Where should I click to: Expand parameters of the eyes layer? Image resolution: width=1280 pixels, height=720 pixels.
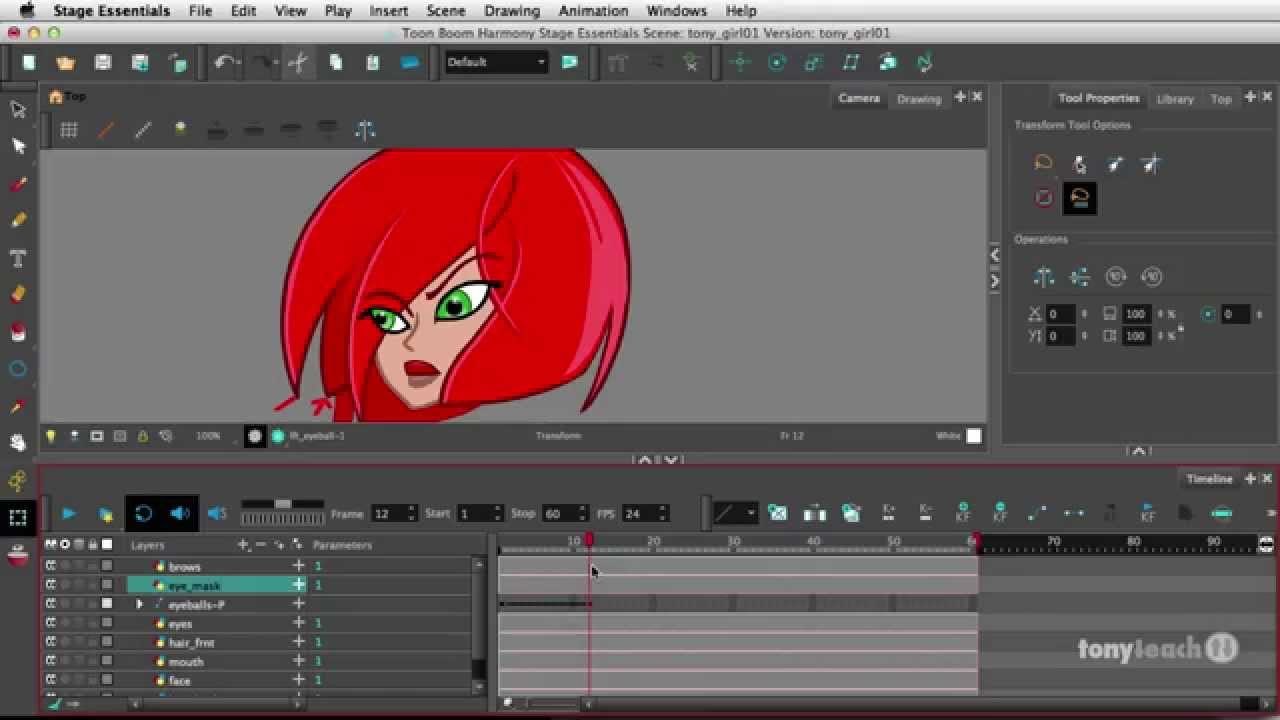(x=298, y=623)
